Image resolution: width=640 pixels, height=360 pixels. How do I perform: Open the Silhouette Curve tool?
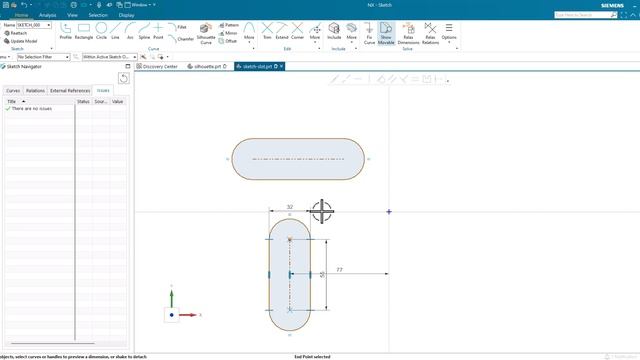pyautogui.click(x=206, y=33)
